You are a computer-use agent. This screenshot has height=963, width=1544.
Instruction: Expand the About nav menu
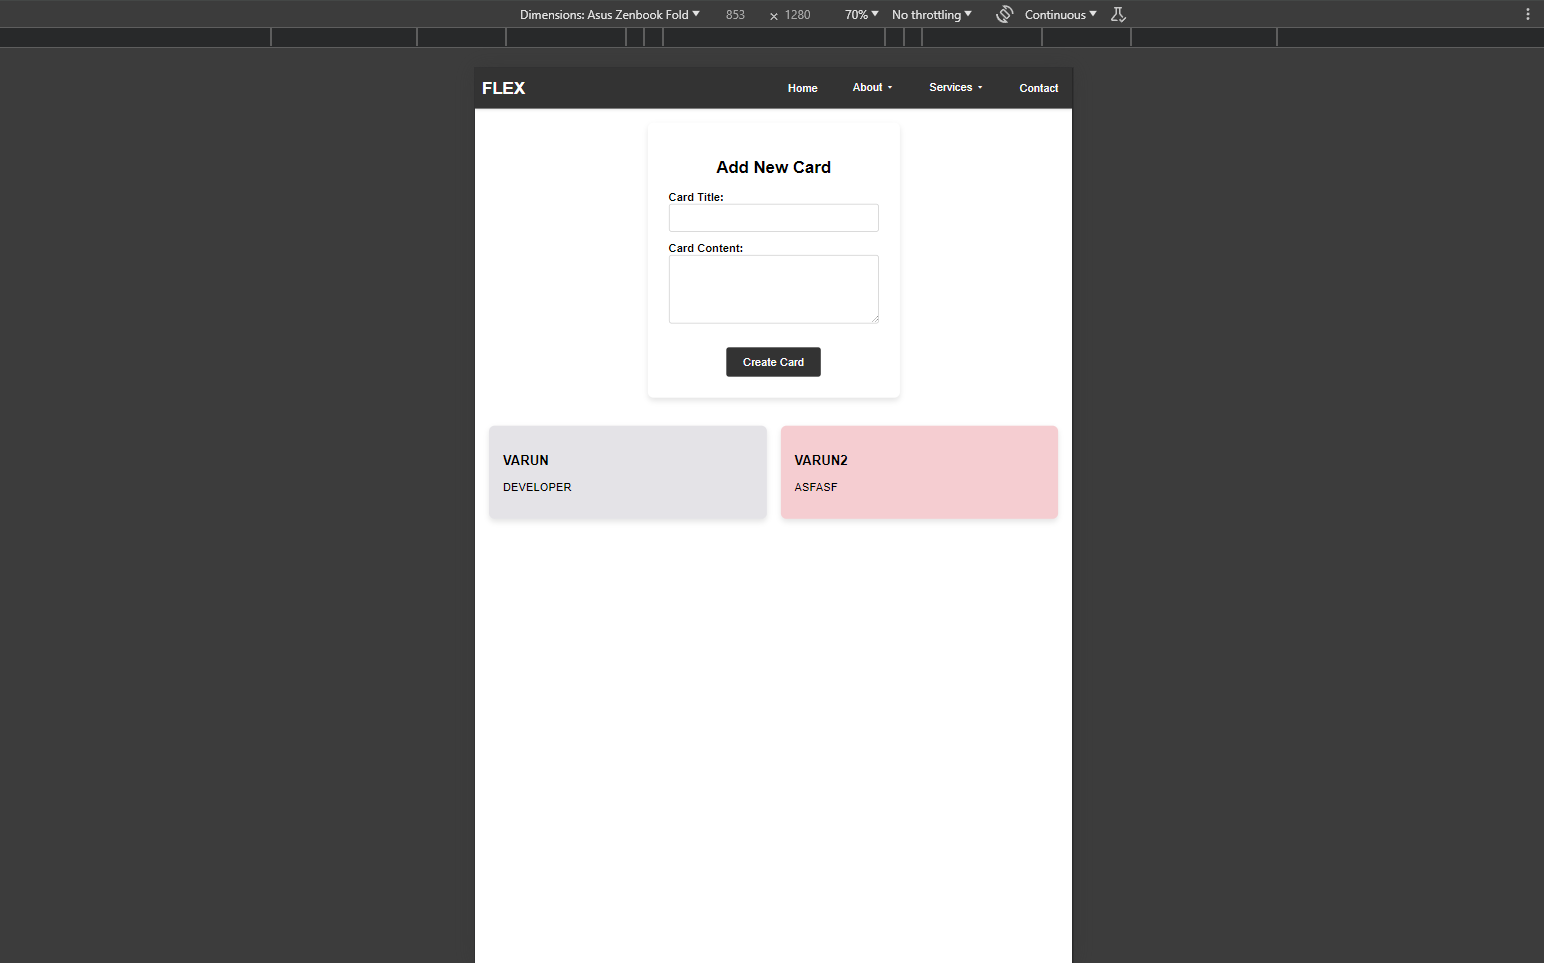872,88
